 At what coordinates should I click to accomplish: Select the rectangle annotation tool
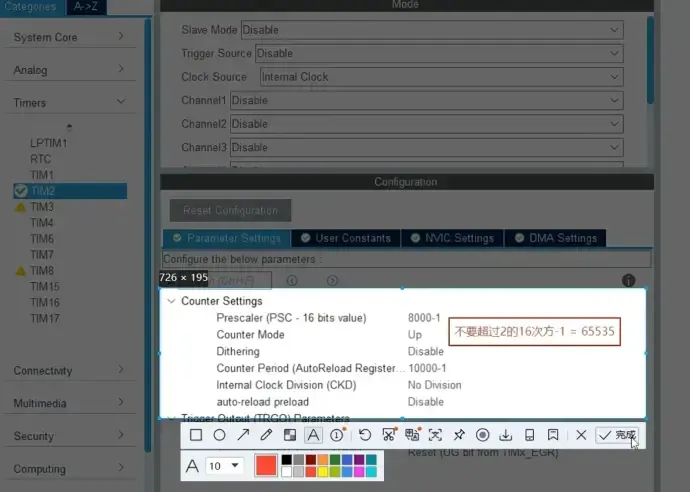click(196, 435)
